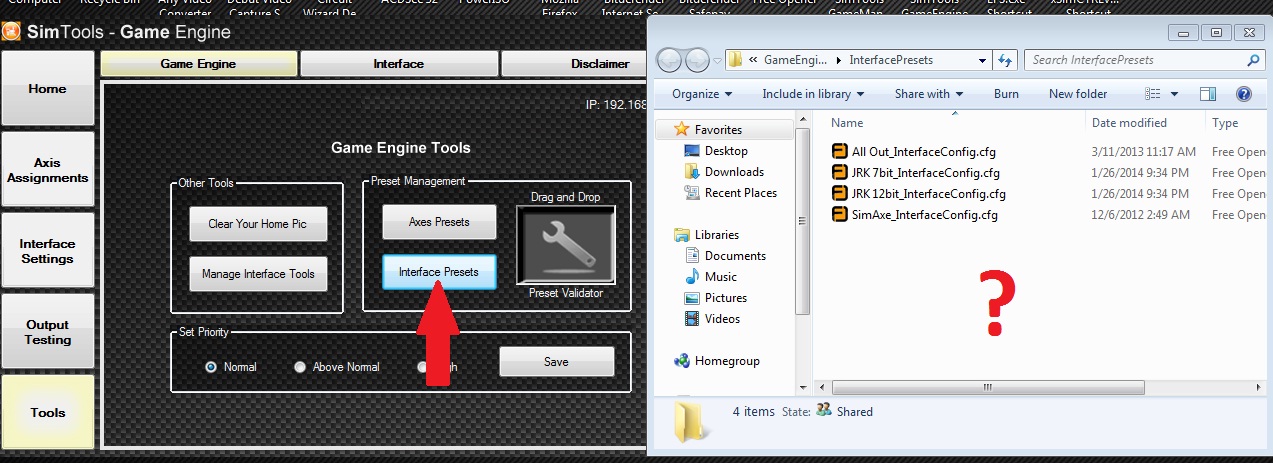
Task: Select the Tools sidebar button
Action: pyautogui.click(x=47, y=412)
